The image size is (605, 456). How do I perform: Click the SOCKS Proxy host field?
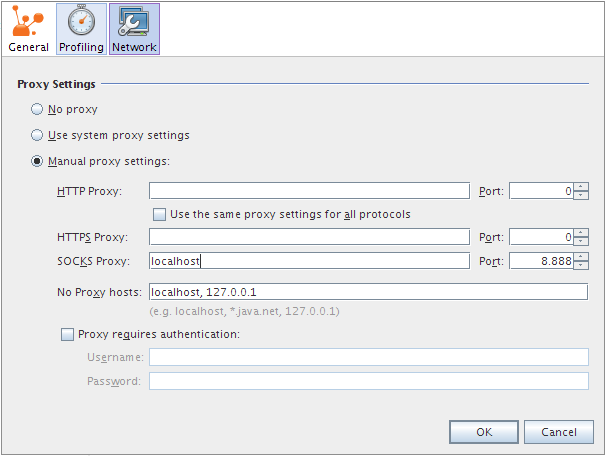pyautogui.click(x=309, y=261)
